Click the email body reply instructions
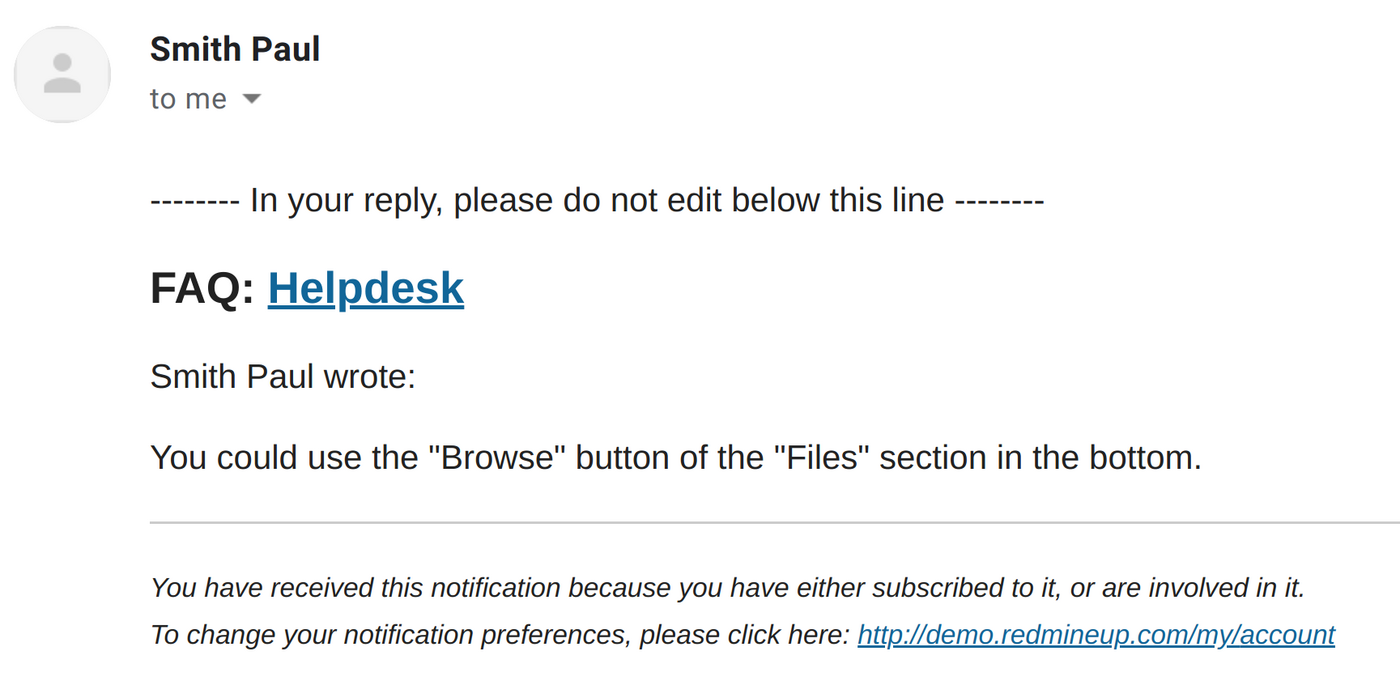The width and height of the screenshot is (1400, 681). 597,200
